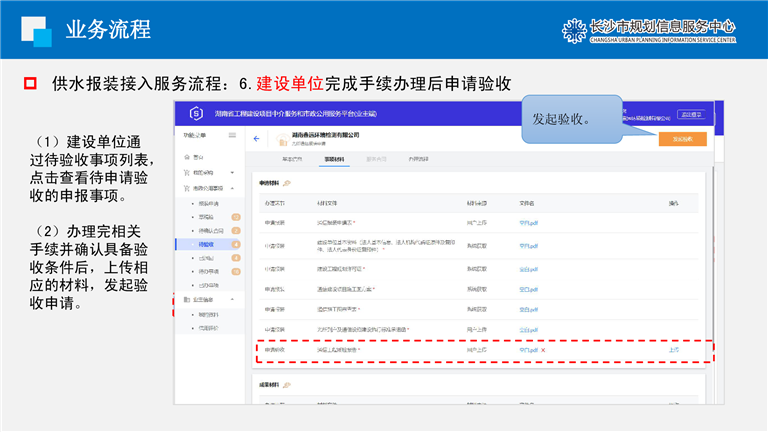Expand the second sidebar menu group arrow
Image resolution: width=768 pixels, height=432 pixels.
click(x=232, y=173)
